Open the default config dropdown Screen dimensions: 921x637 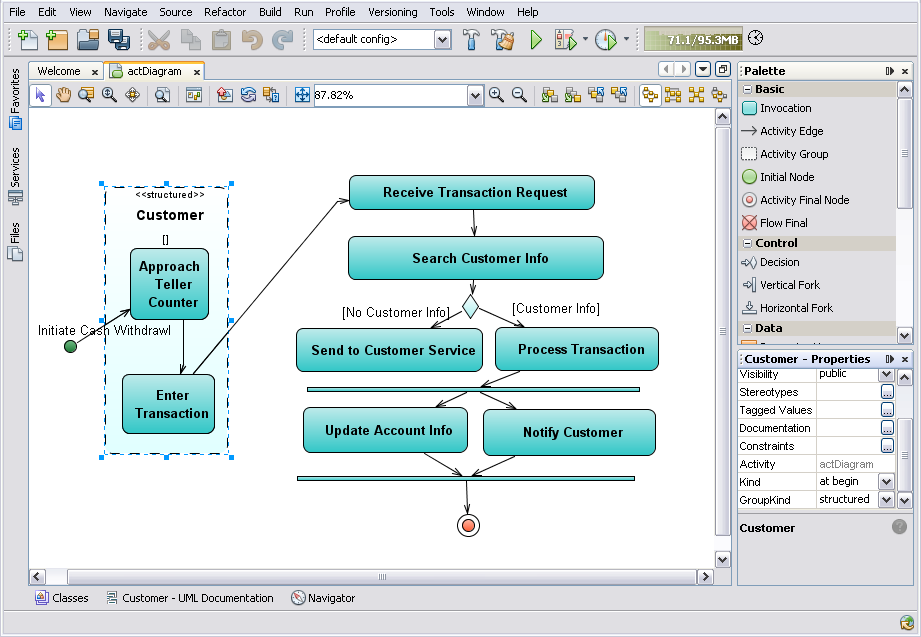(442, 40)
